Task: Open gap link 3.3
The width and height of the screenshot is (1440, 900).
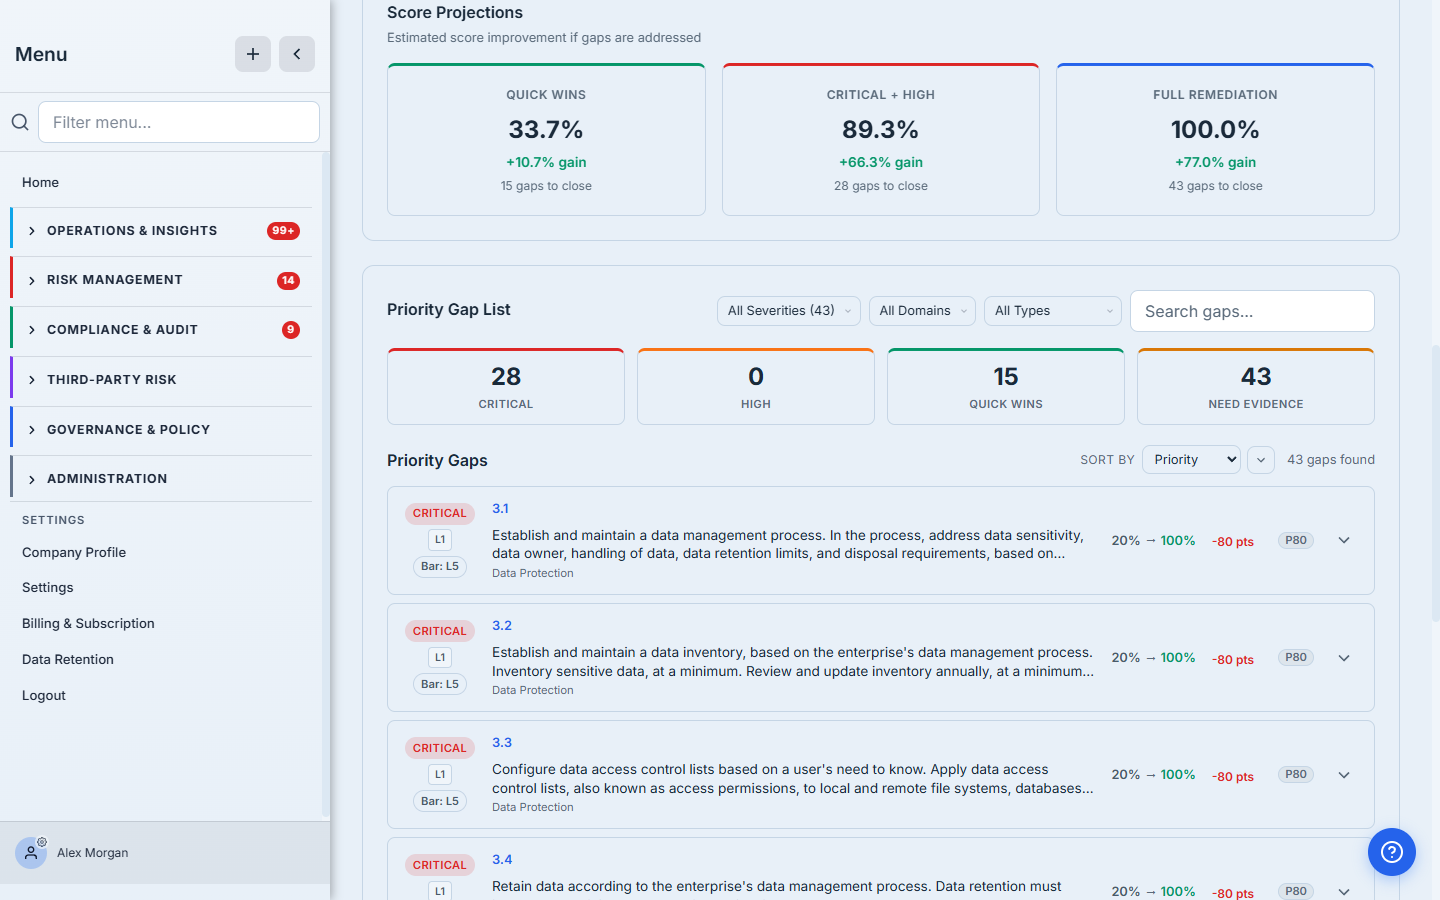Action: [x=502, y=743]
